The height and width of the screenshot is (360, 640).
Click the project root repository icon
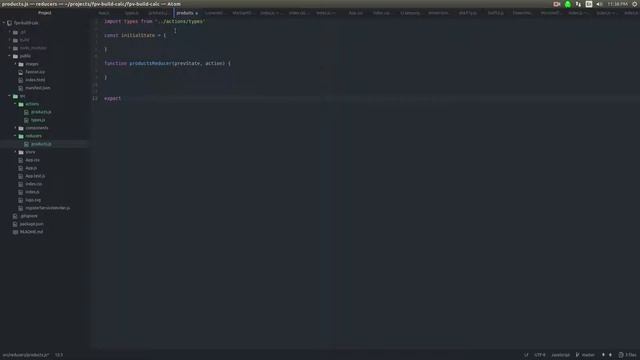point(9,23)
